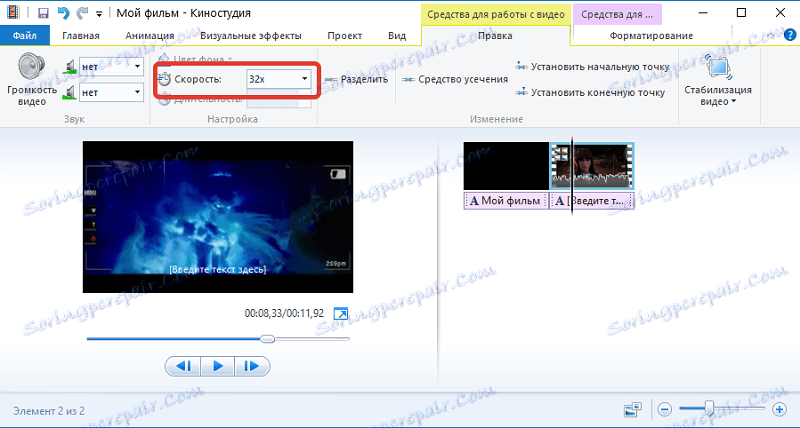Open the Визуальные эффекты tab
The width and height of the screenshot is (800, 428).
point(251,36)
